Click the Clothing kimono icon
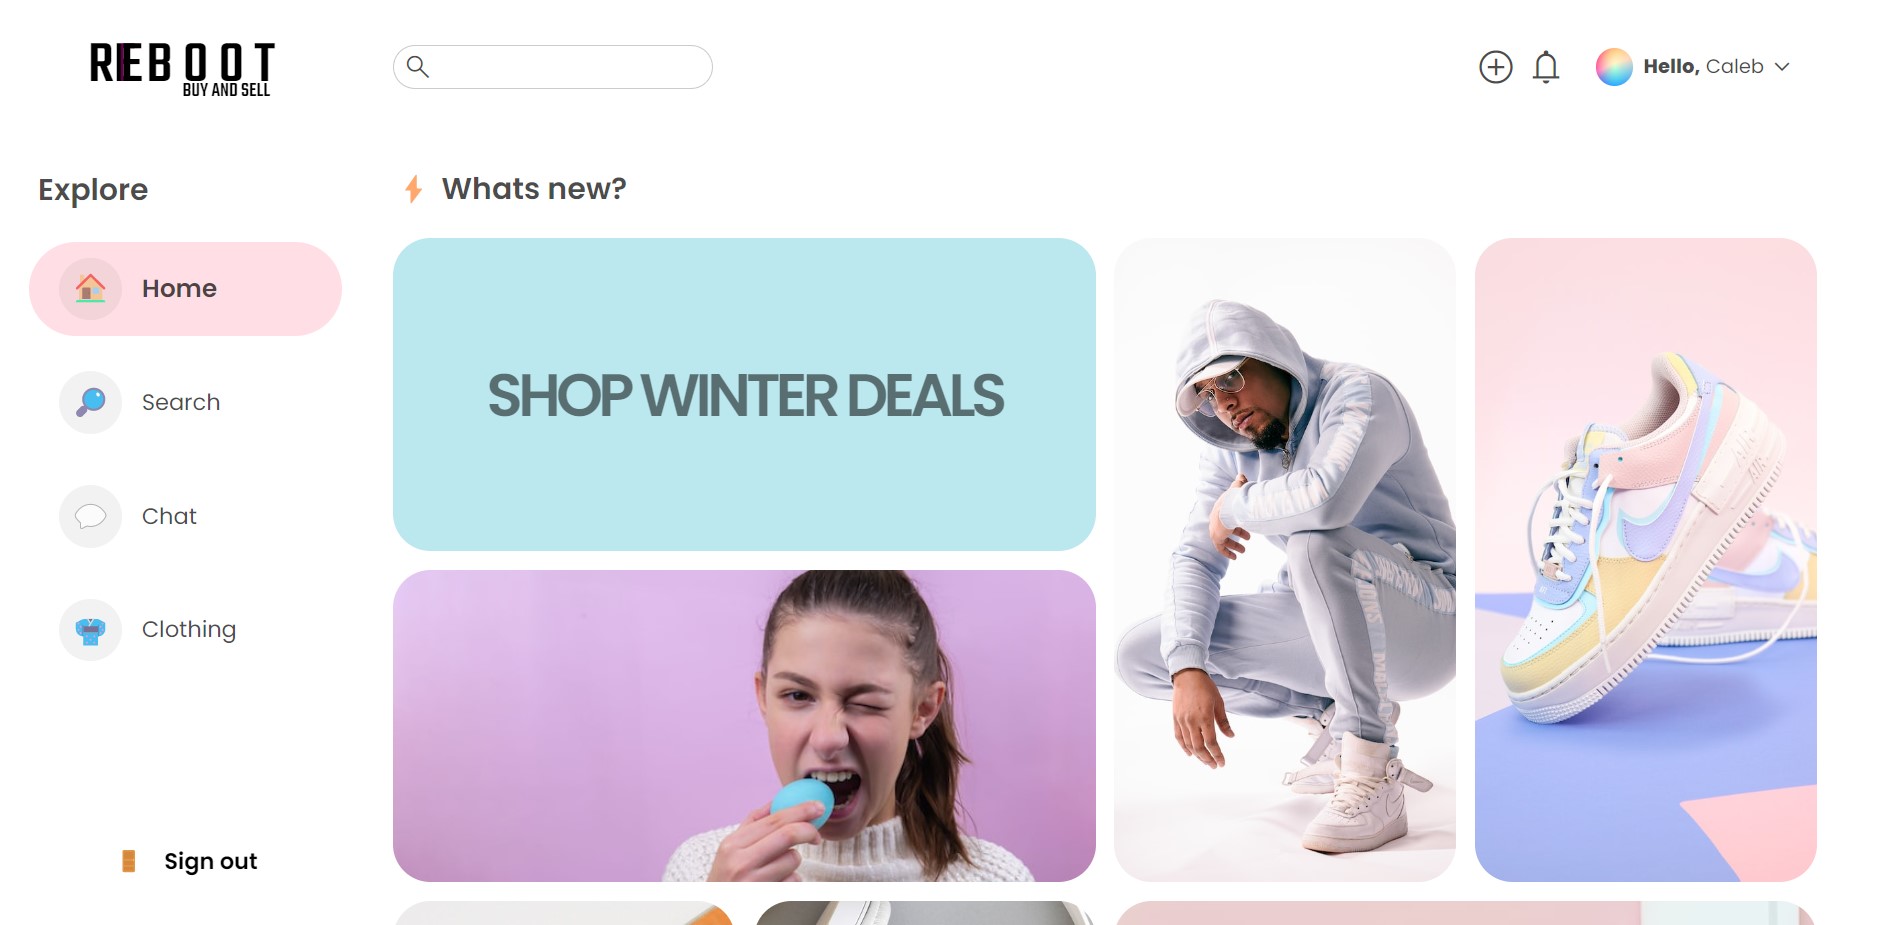1892x925 pixels. tap(90, 630)
